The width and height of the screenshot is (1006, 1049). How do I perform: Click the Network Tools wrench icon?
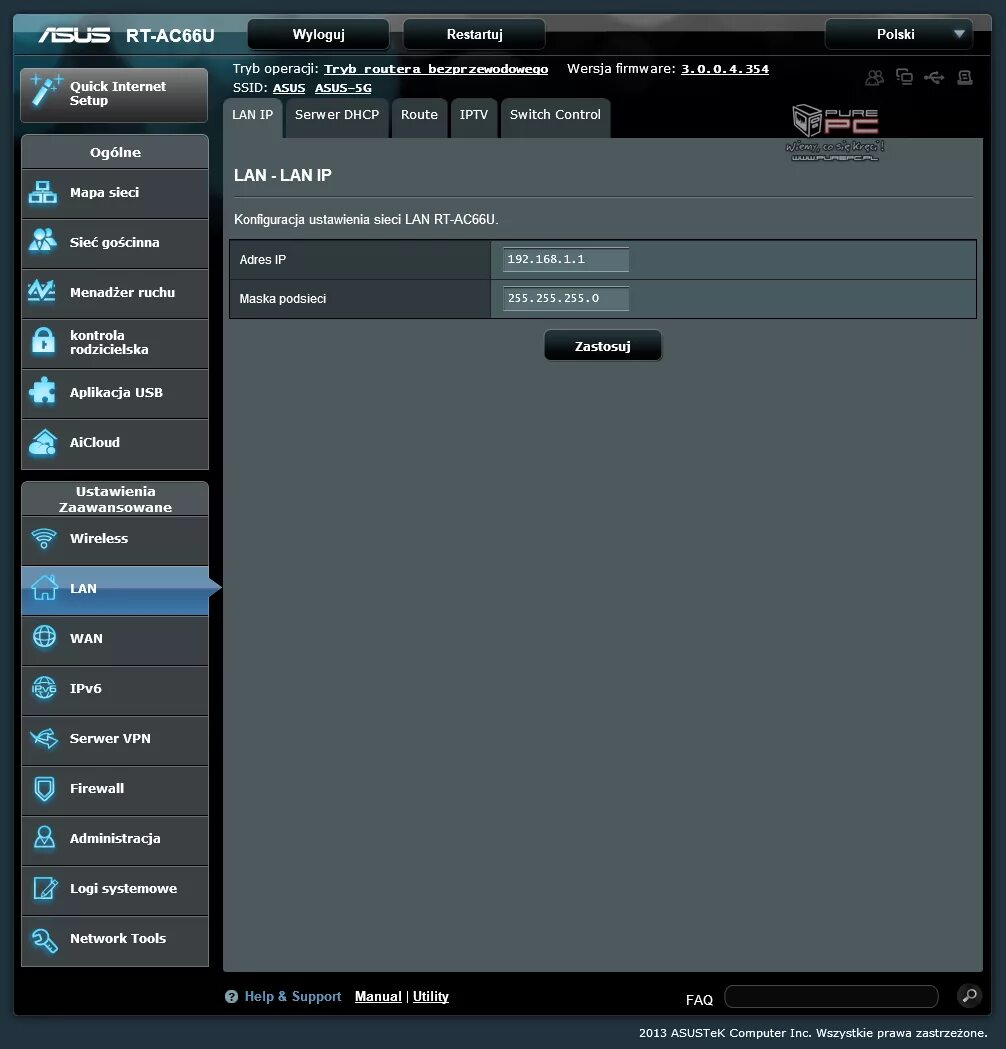click(x=45, y=940)
